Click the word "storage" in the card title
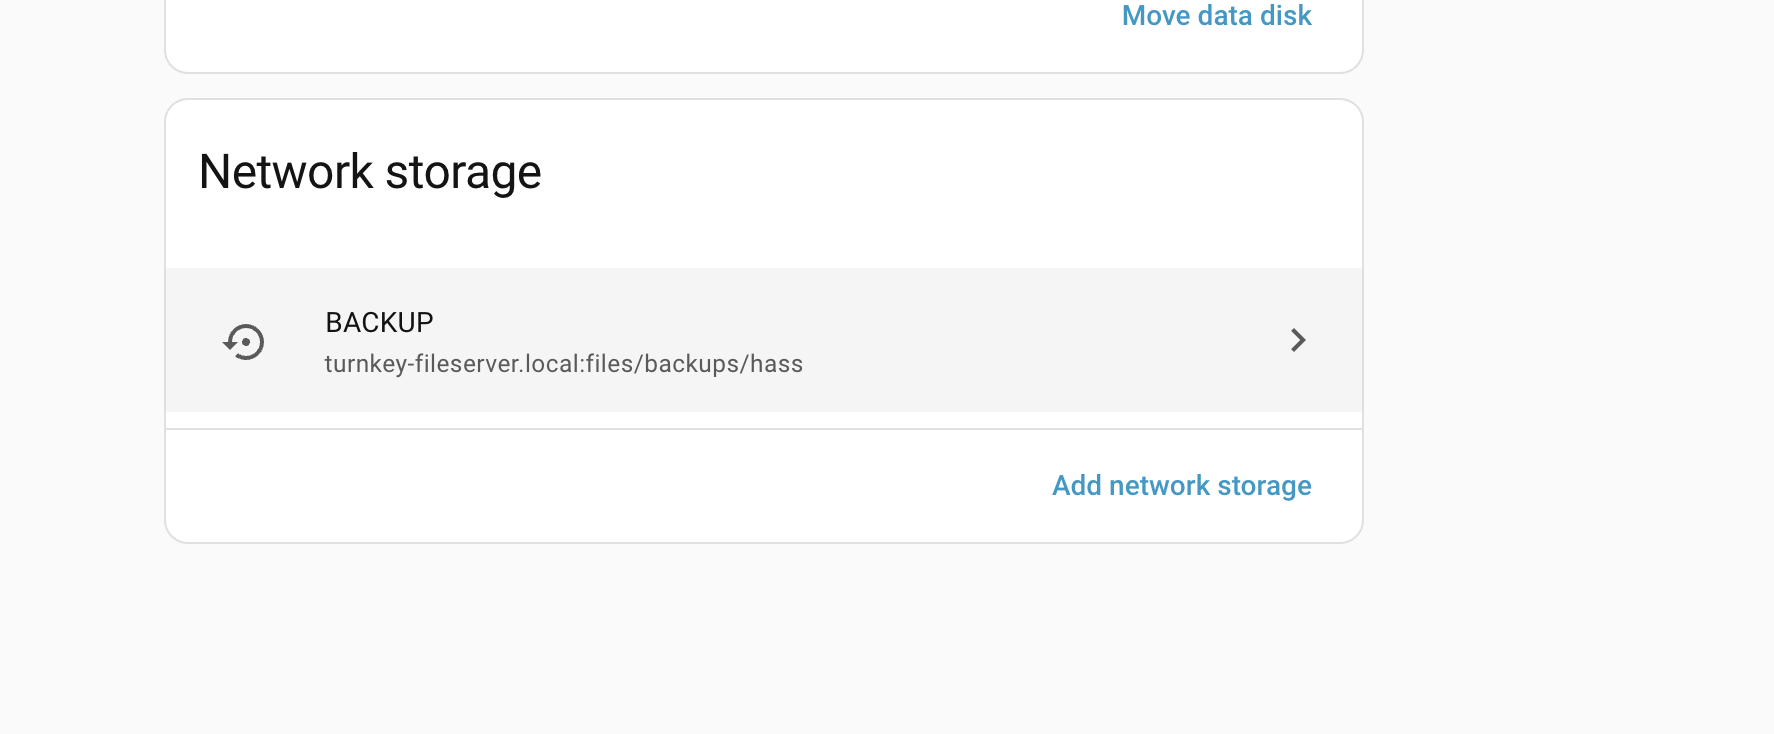Viewport: 1774px width, 734px height. (463, 172)
